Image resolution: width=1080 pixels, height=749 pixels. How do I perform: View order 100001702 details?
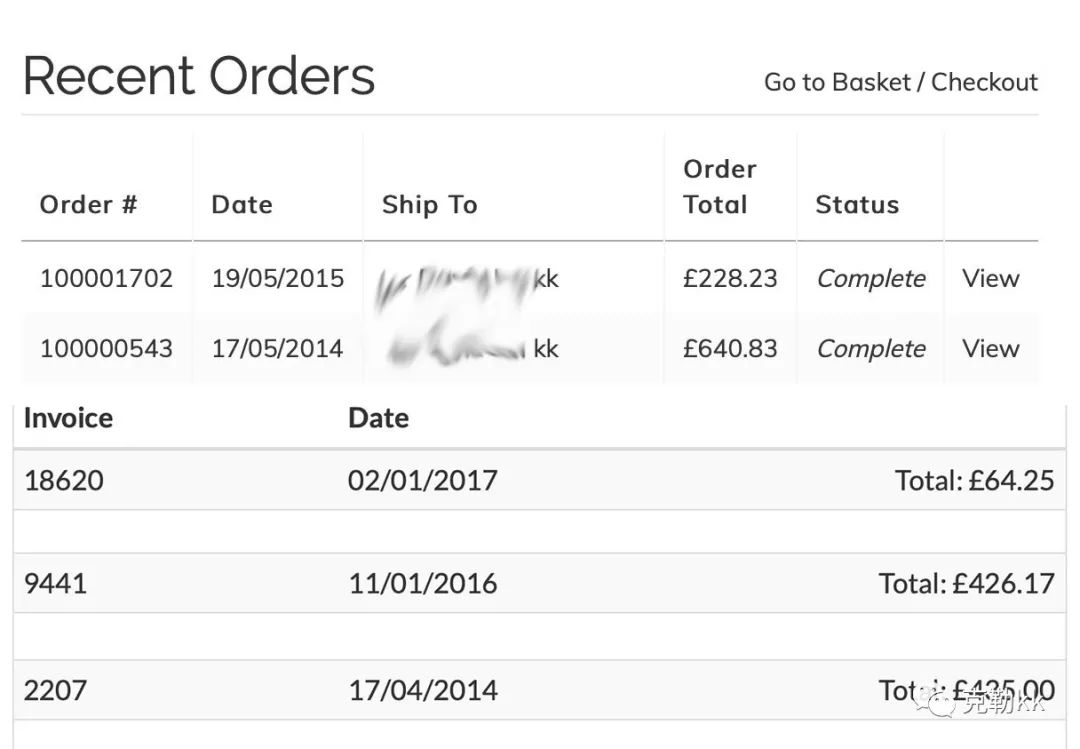[x=990, y=279]
